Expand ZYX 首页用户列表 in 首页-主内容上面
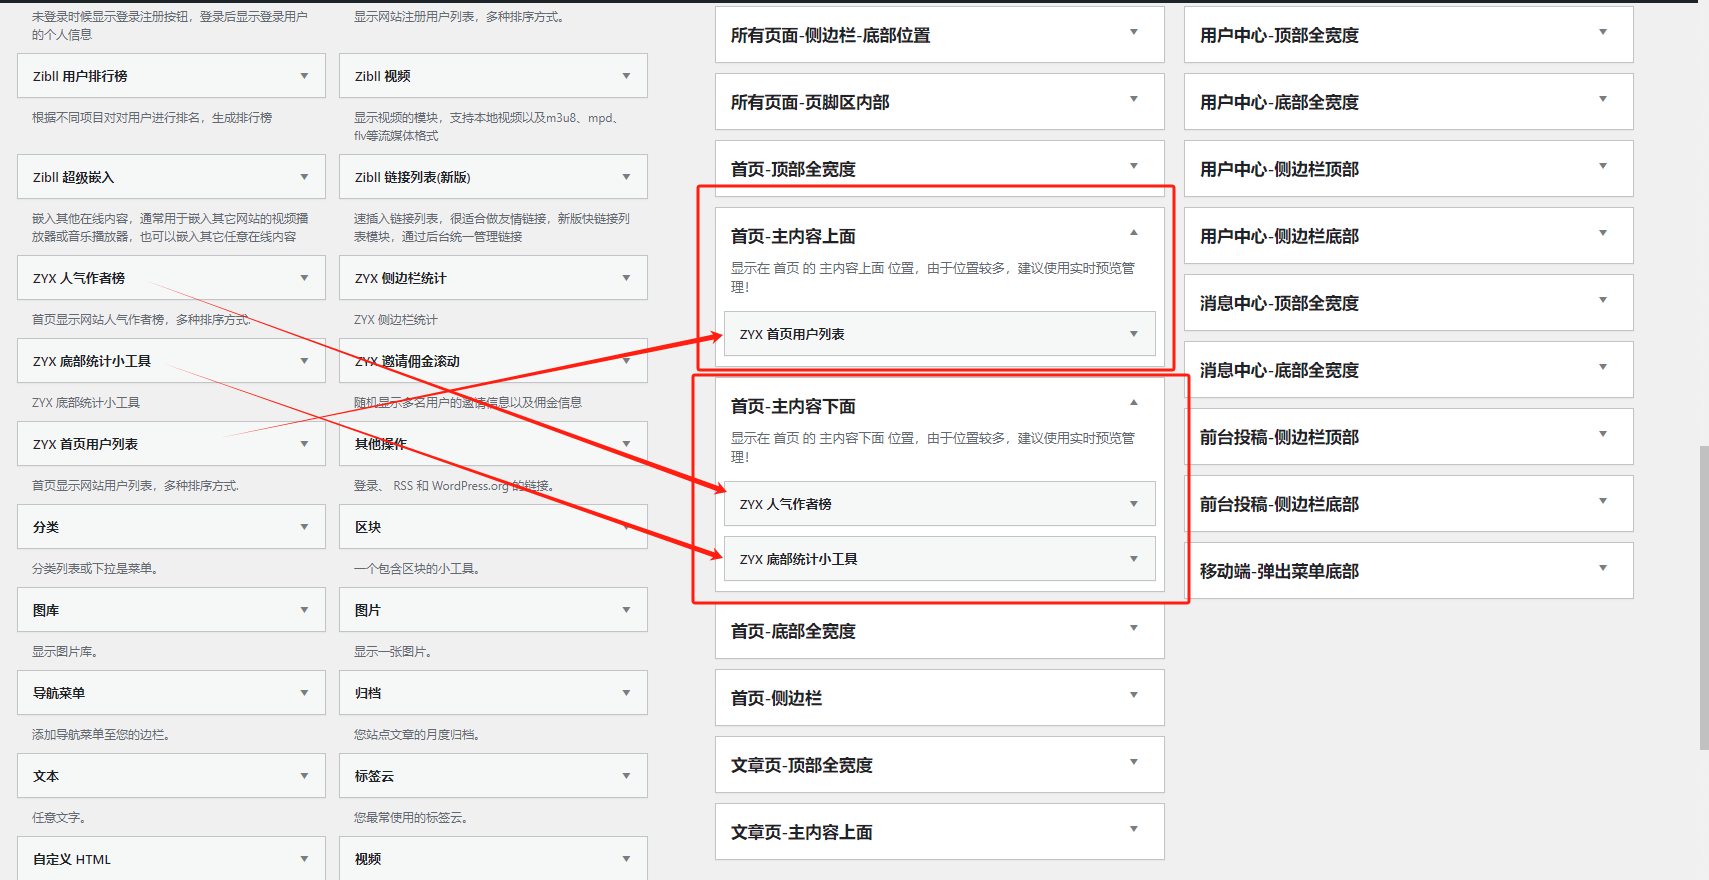 [x=1133, y=334]
